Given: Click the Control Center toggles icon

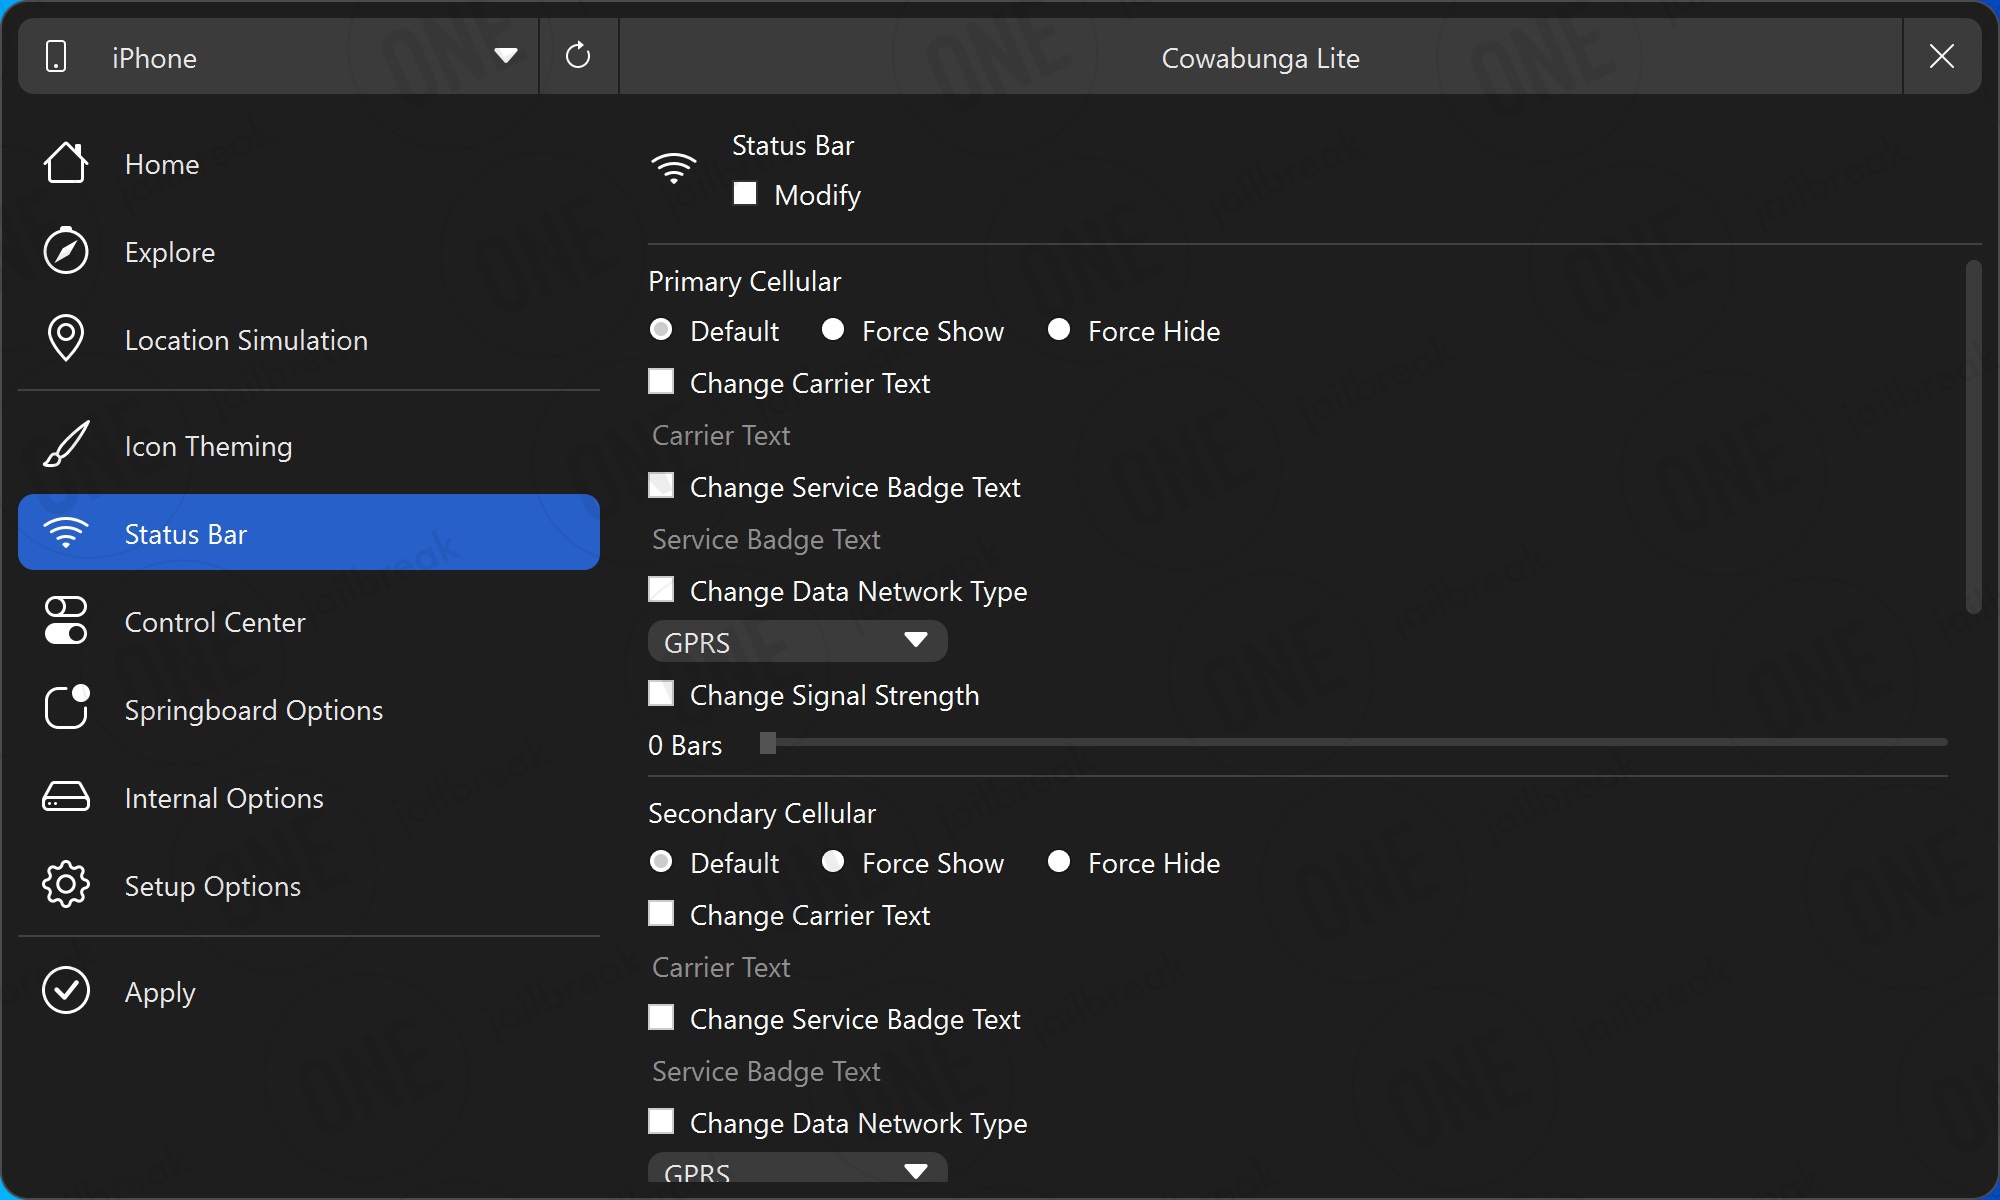Looking at the screenshot, I should [66, 621].
